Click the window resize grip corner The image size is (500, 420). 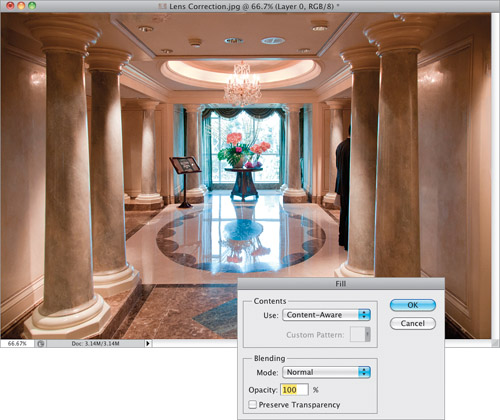pyautogui.click(x=496, y=343)
